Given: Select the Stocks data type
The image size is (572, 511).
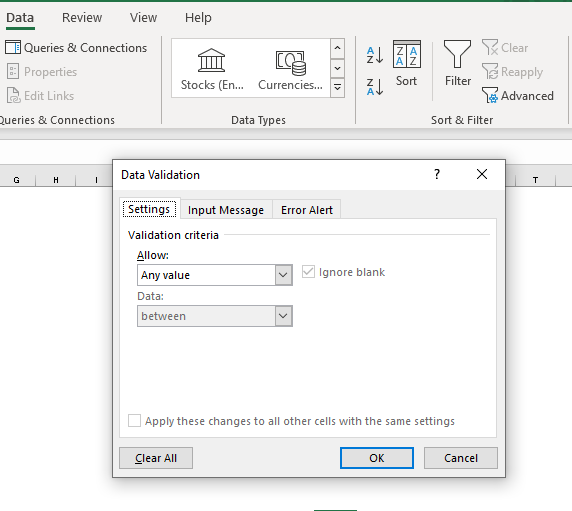Looking at the screenshot, I should click(212, 69).
